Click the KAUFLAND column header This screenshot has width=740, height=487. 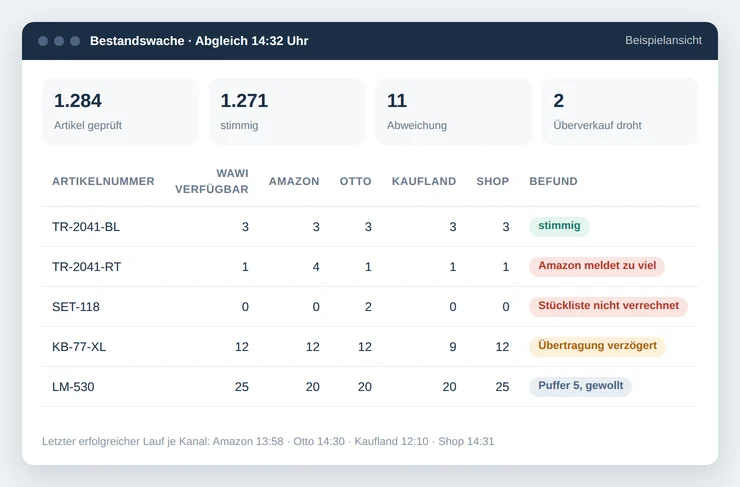click(424, 181)
